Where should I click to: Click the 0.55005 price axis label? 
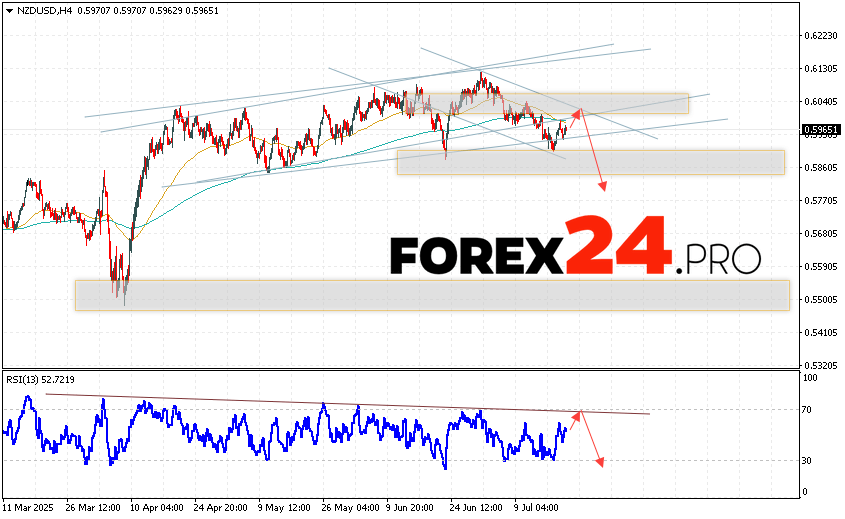coord(819,300)
